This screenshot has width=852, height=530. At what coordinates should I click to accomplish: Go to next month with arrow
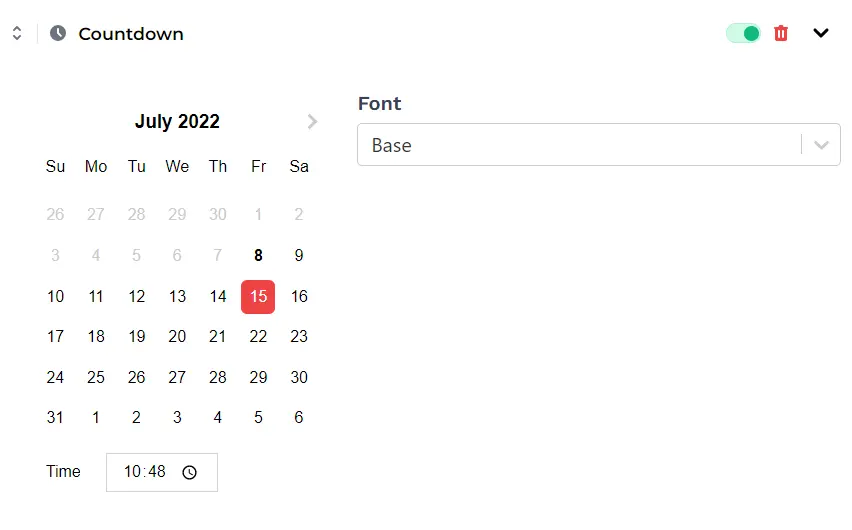[313, 122]
